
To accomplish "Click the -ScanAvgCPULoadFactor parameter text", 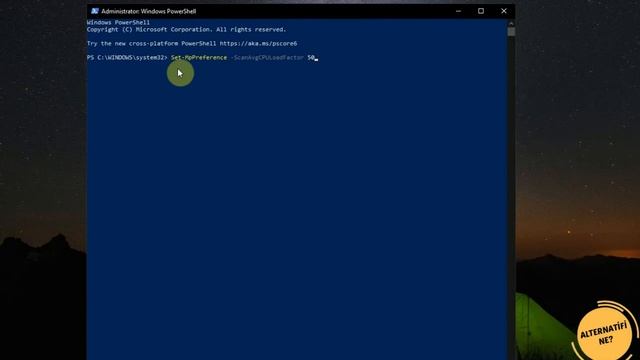I will (267, 58).
